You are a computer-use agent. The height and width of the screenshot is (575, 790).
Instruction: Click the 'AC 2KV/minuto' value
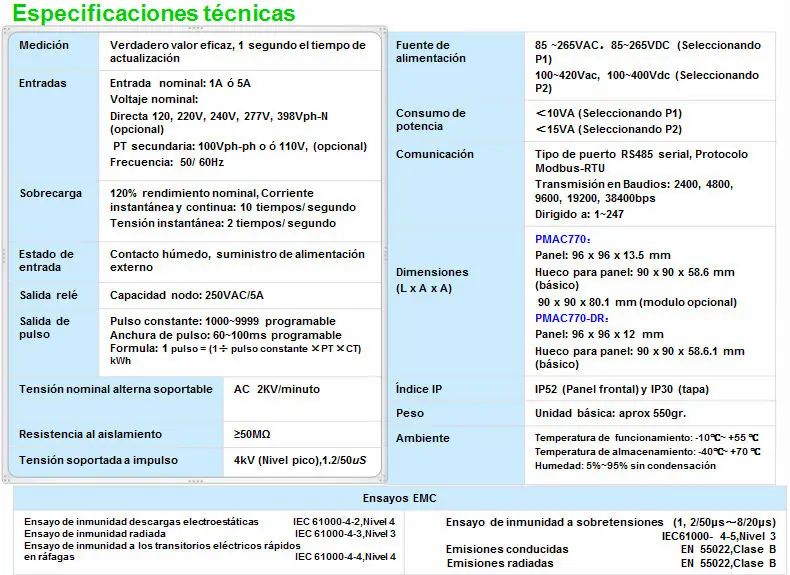coord(277,389)
